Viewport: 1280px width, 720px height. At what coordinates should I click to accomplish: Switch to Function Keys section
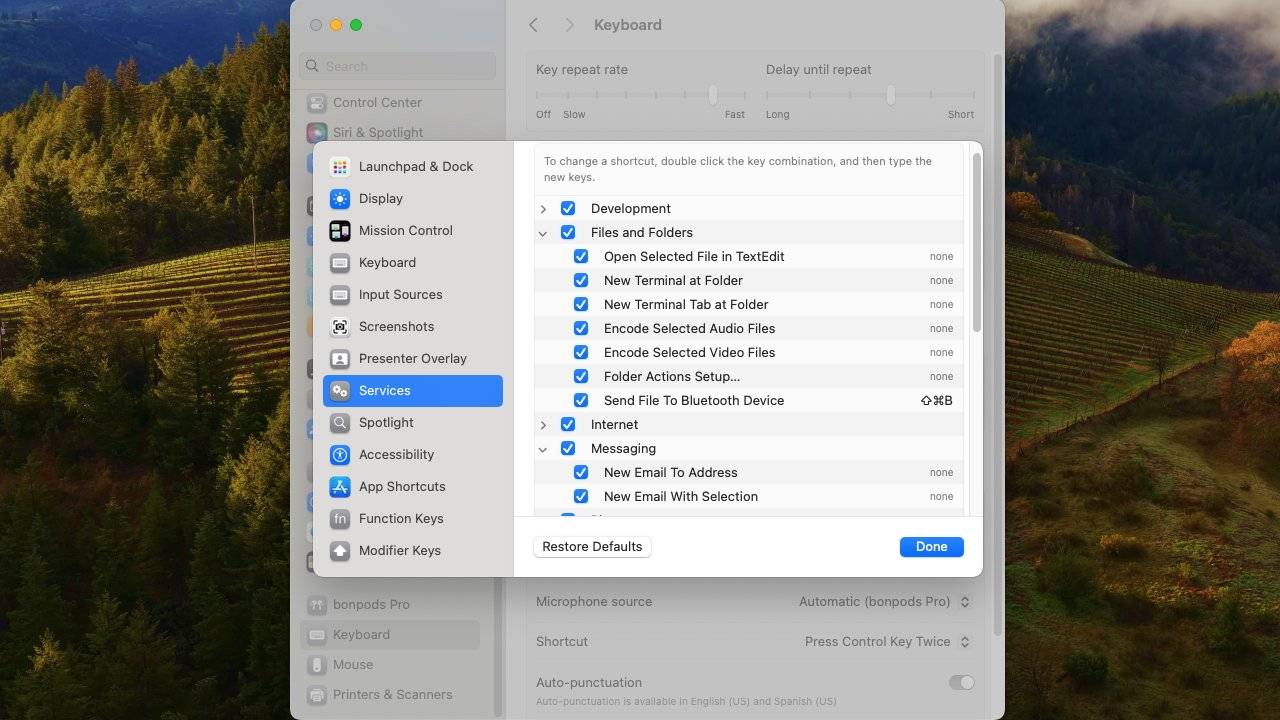tap(400, 519)
